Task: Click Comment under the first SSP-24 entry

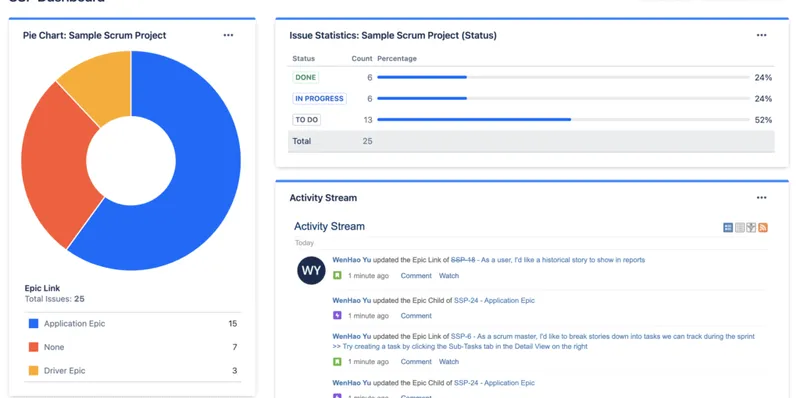Action: coord(416,316)
